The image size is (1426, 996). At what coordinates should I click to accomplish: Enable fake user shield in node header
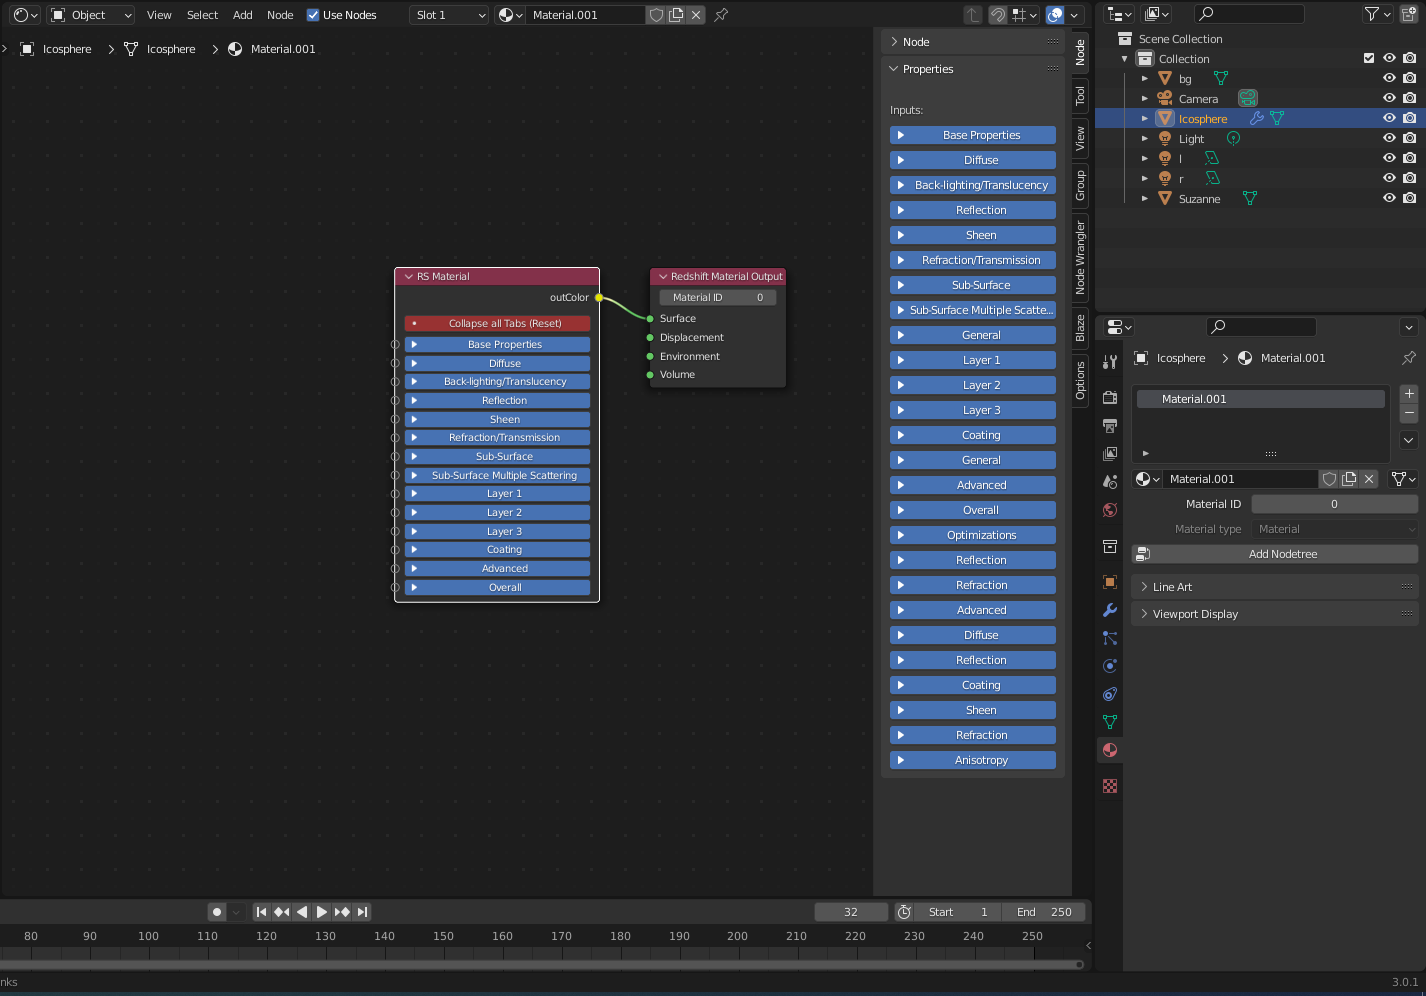(656, 15)
